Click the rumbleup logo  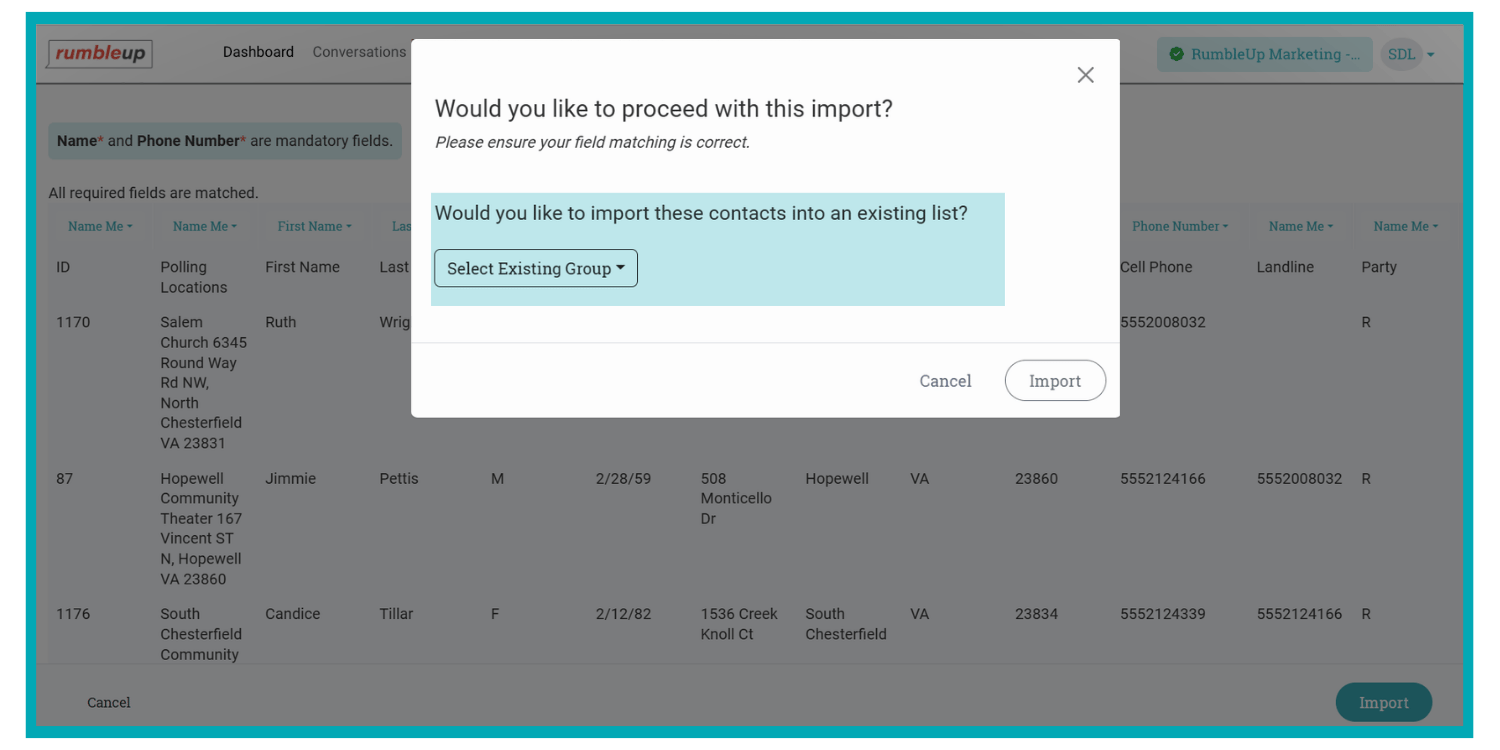tap(99, 54)
